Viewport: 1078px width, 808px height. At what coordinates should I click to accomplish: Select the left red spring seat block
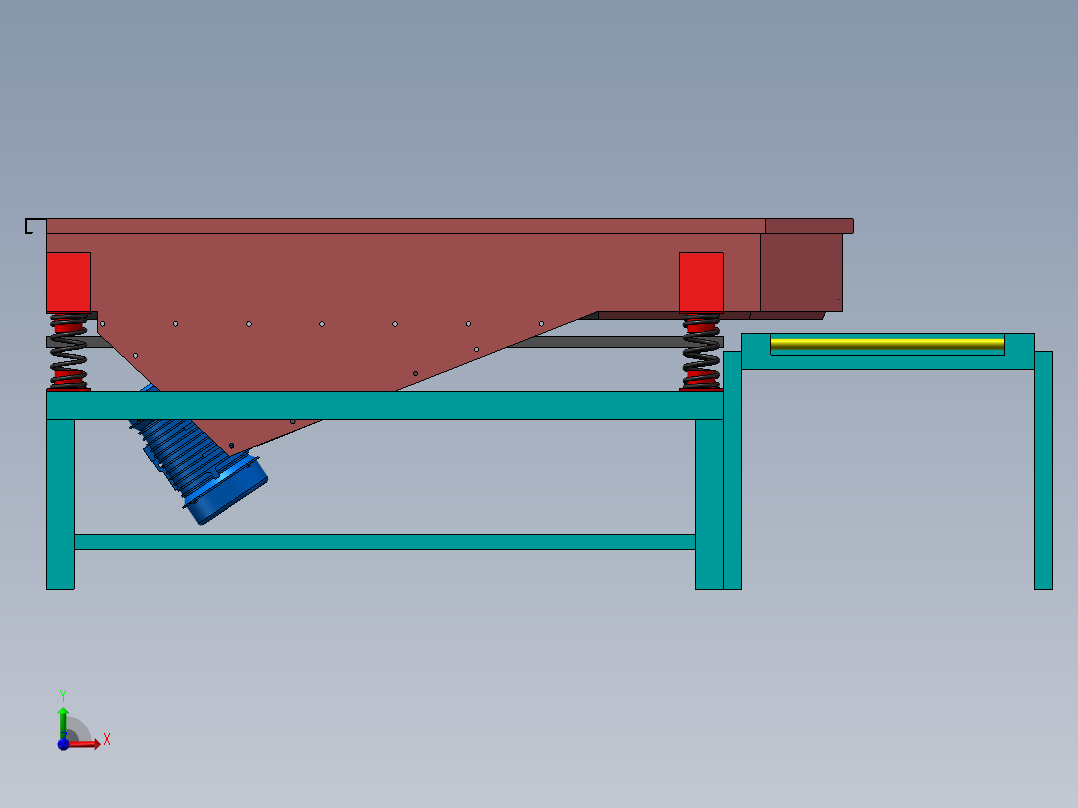pyautogui.click(x=69, y=283)
